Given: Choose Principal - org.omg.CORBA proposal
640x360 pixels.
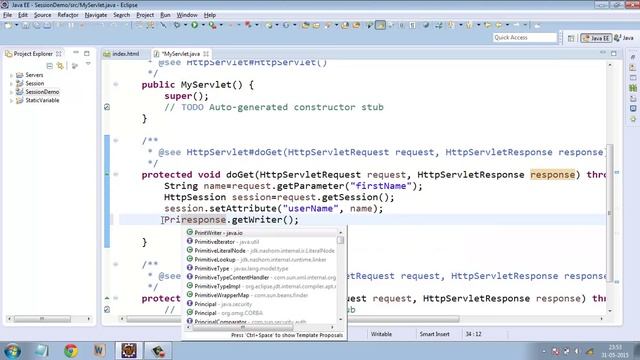Looking at the screenshot, I should click(x=260, y=313).
